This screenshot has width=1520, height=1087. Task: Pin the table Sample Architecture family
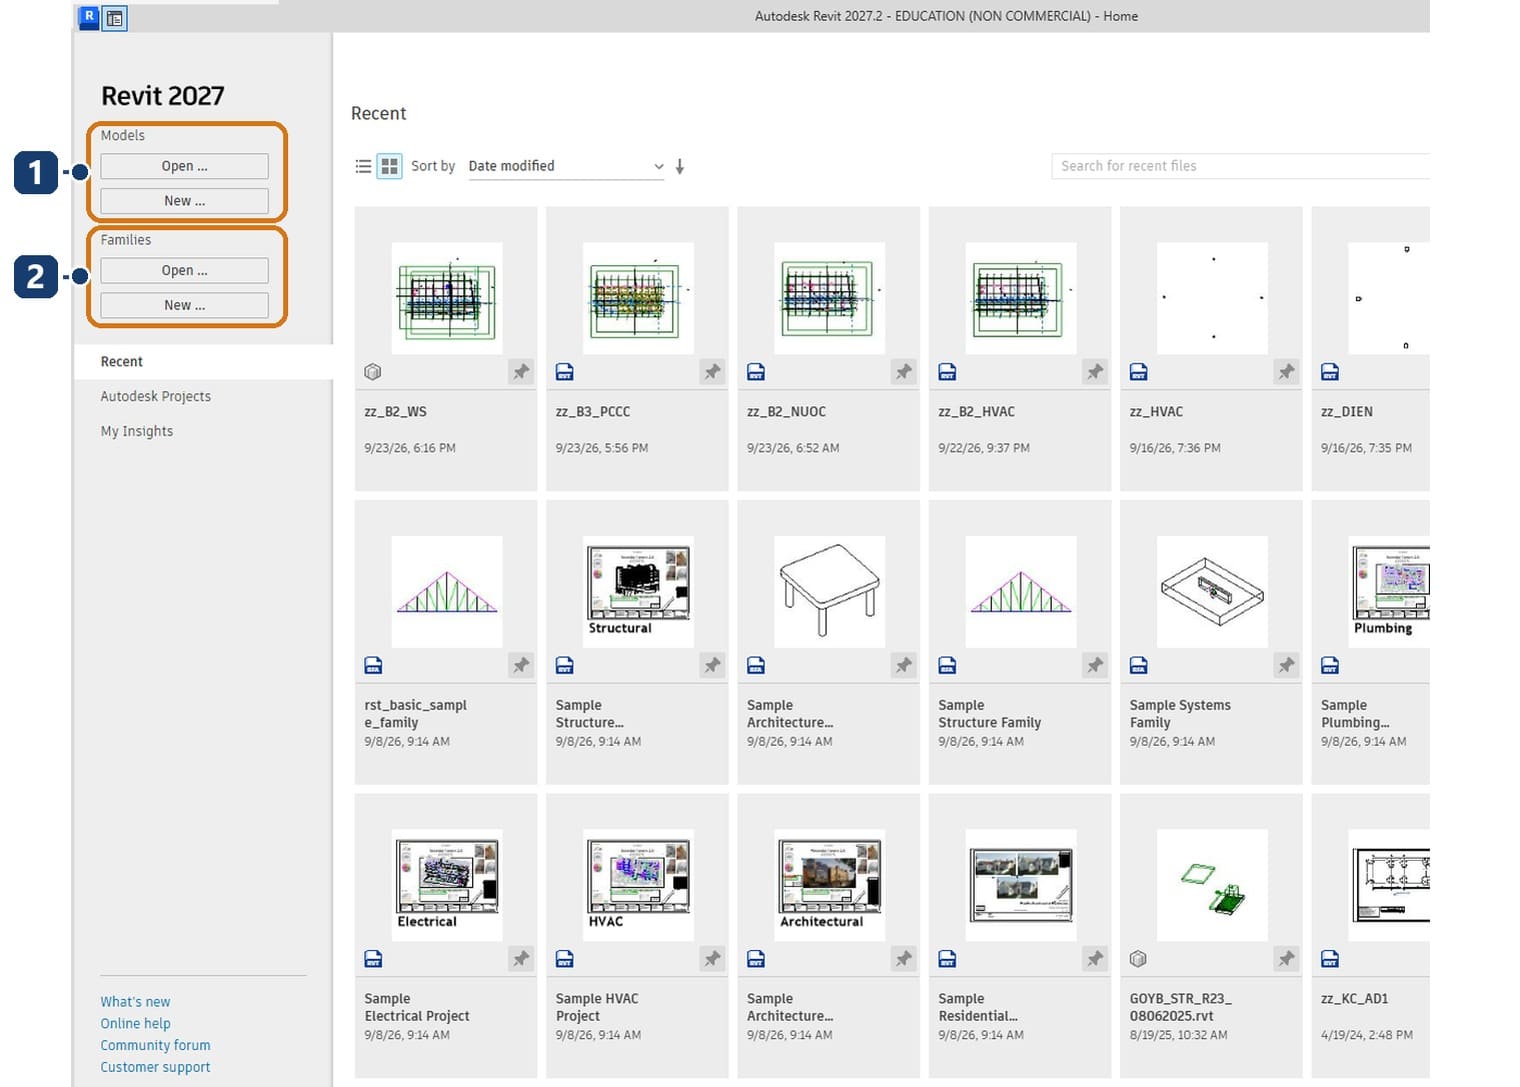point(903,665)
